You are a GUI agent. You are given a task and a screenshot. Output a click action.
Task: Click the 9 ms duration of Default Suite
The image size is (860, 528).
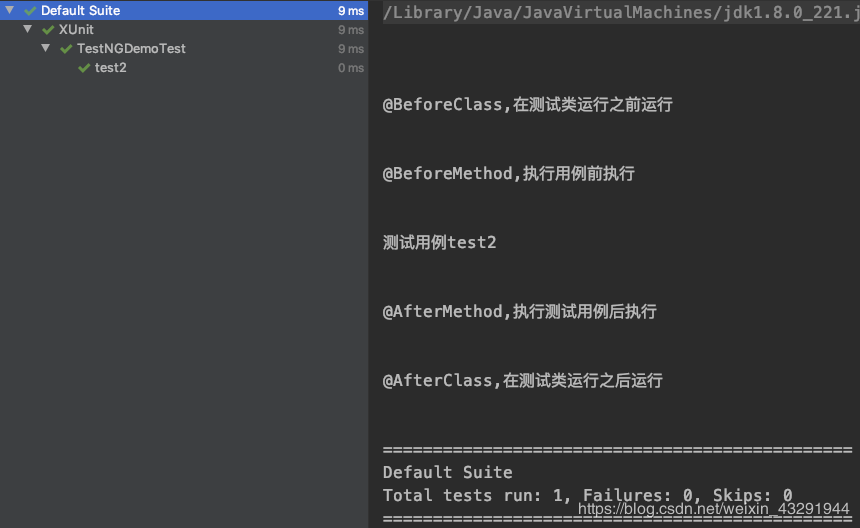tap(350, 11)
